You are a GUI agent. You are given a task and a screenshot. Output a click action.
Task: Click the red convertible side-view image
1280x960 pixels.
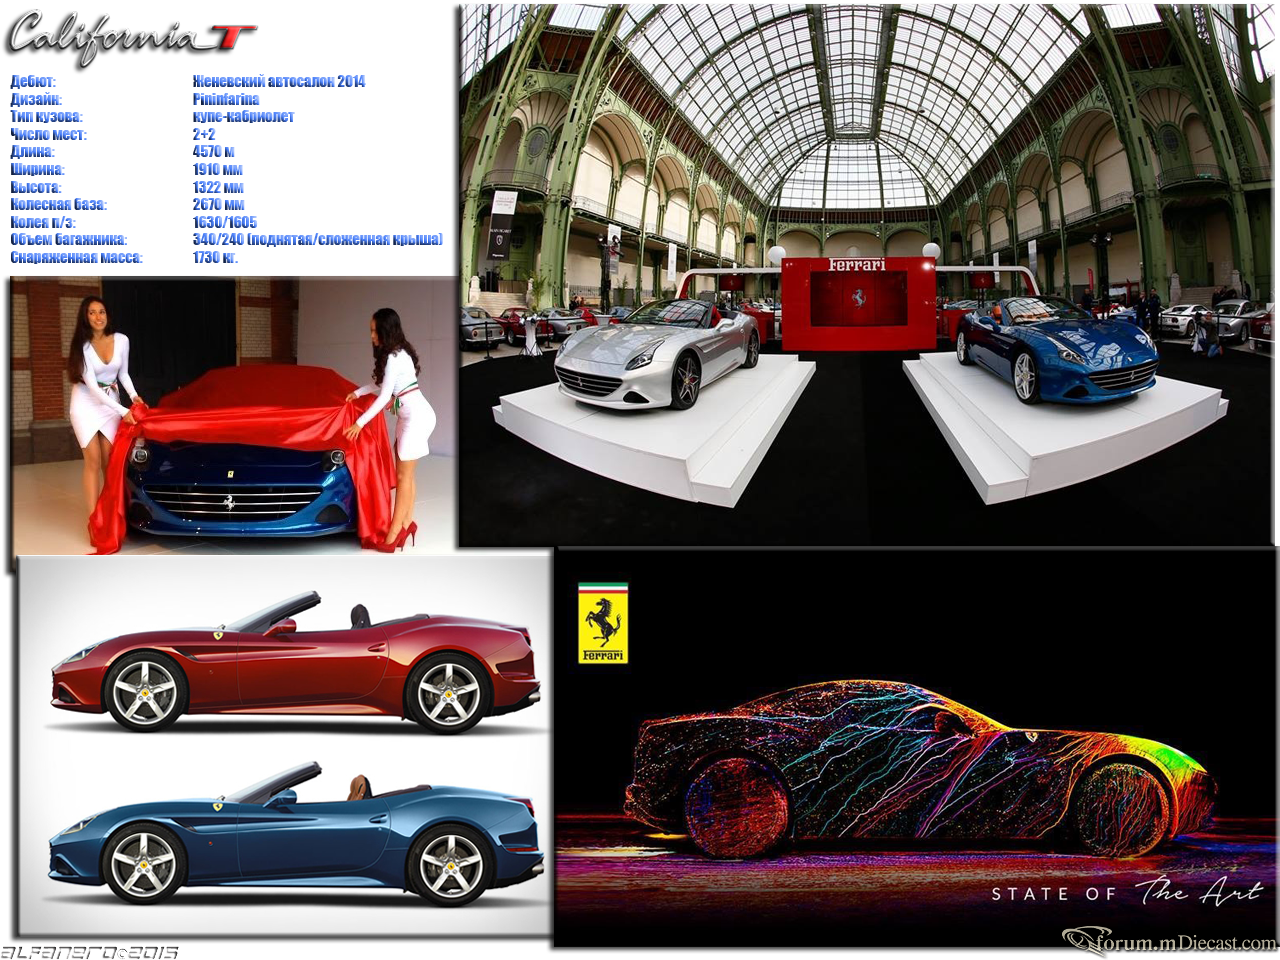(x=296, y=662)
